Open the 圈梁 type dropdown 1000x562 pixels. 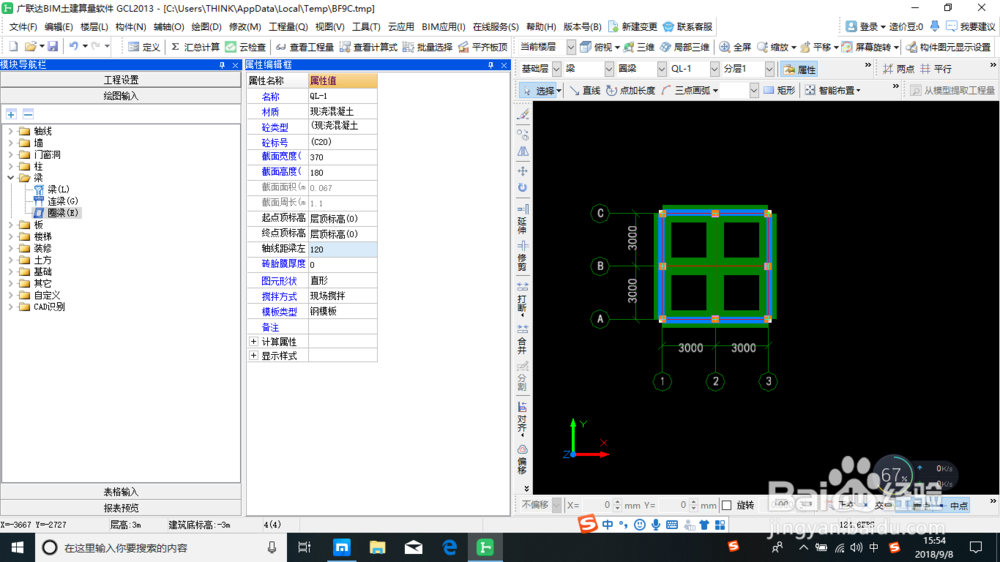click(x=661, y=69)
